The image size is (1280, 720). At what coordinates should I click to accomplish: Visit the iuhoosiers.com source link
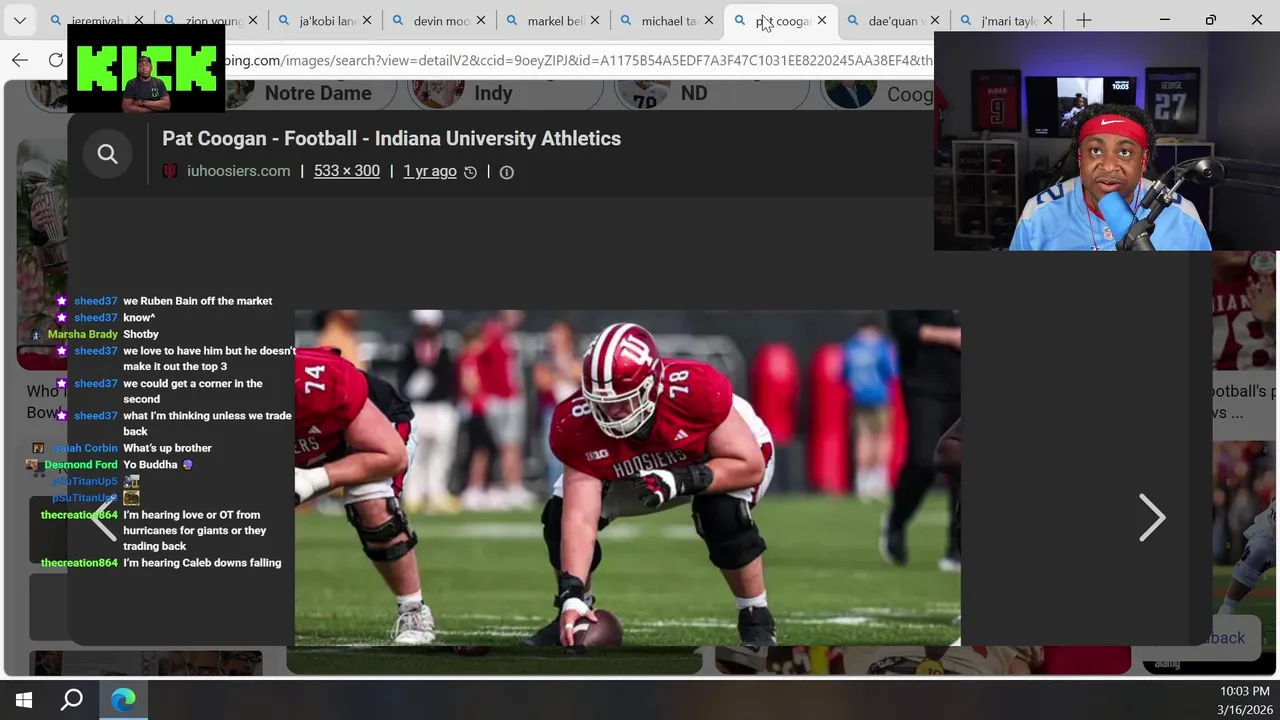point(238,171)
